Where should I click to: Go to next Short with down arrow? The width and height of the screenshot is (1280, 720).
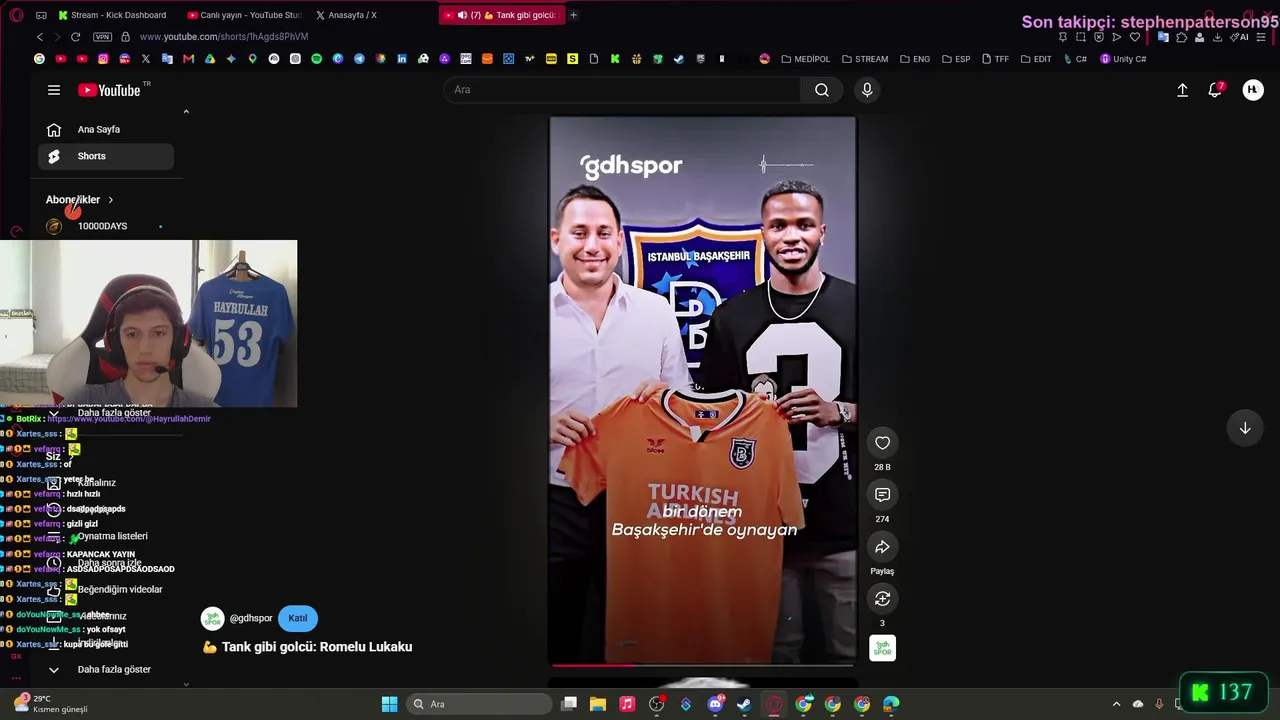click(x=1245, y=428)
